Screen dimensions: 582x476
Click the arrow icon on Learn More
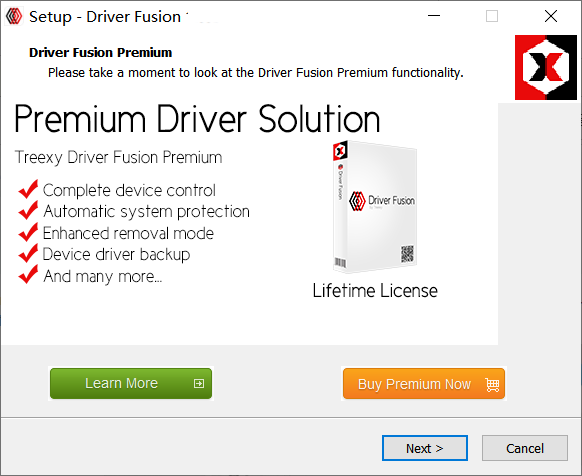(199, 383)
